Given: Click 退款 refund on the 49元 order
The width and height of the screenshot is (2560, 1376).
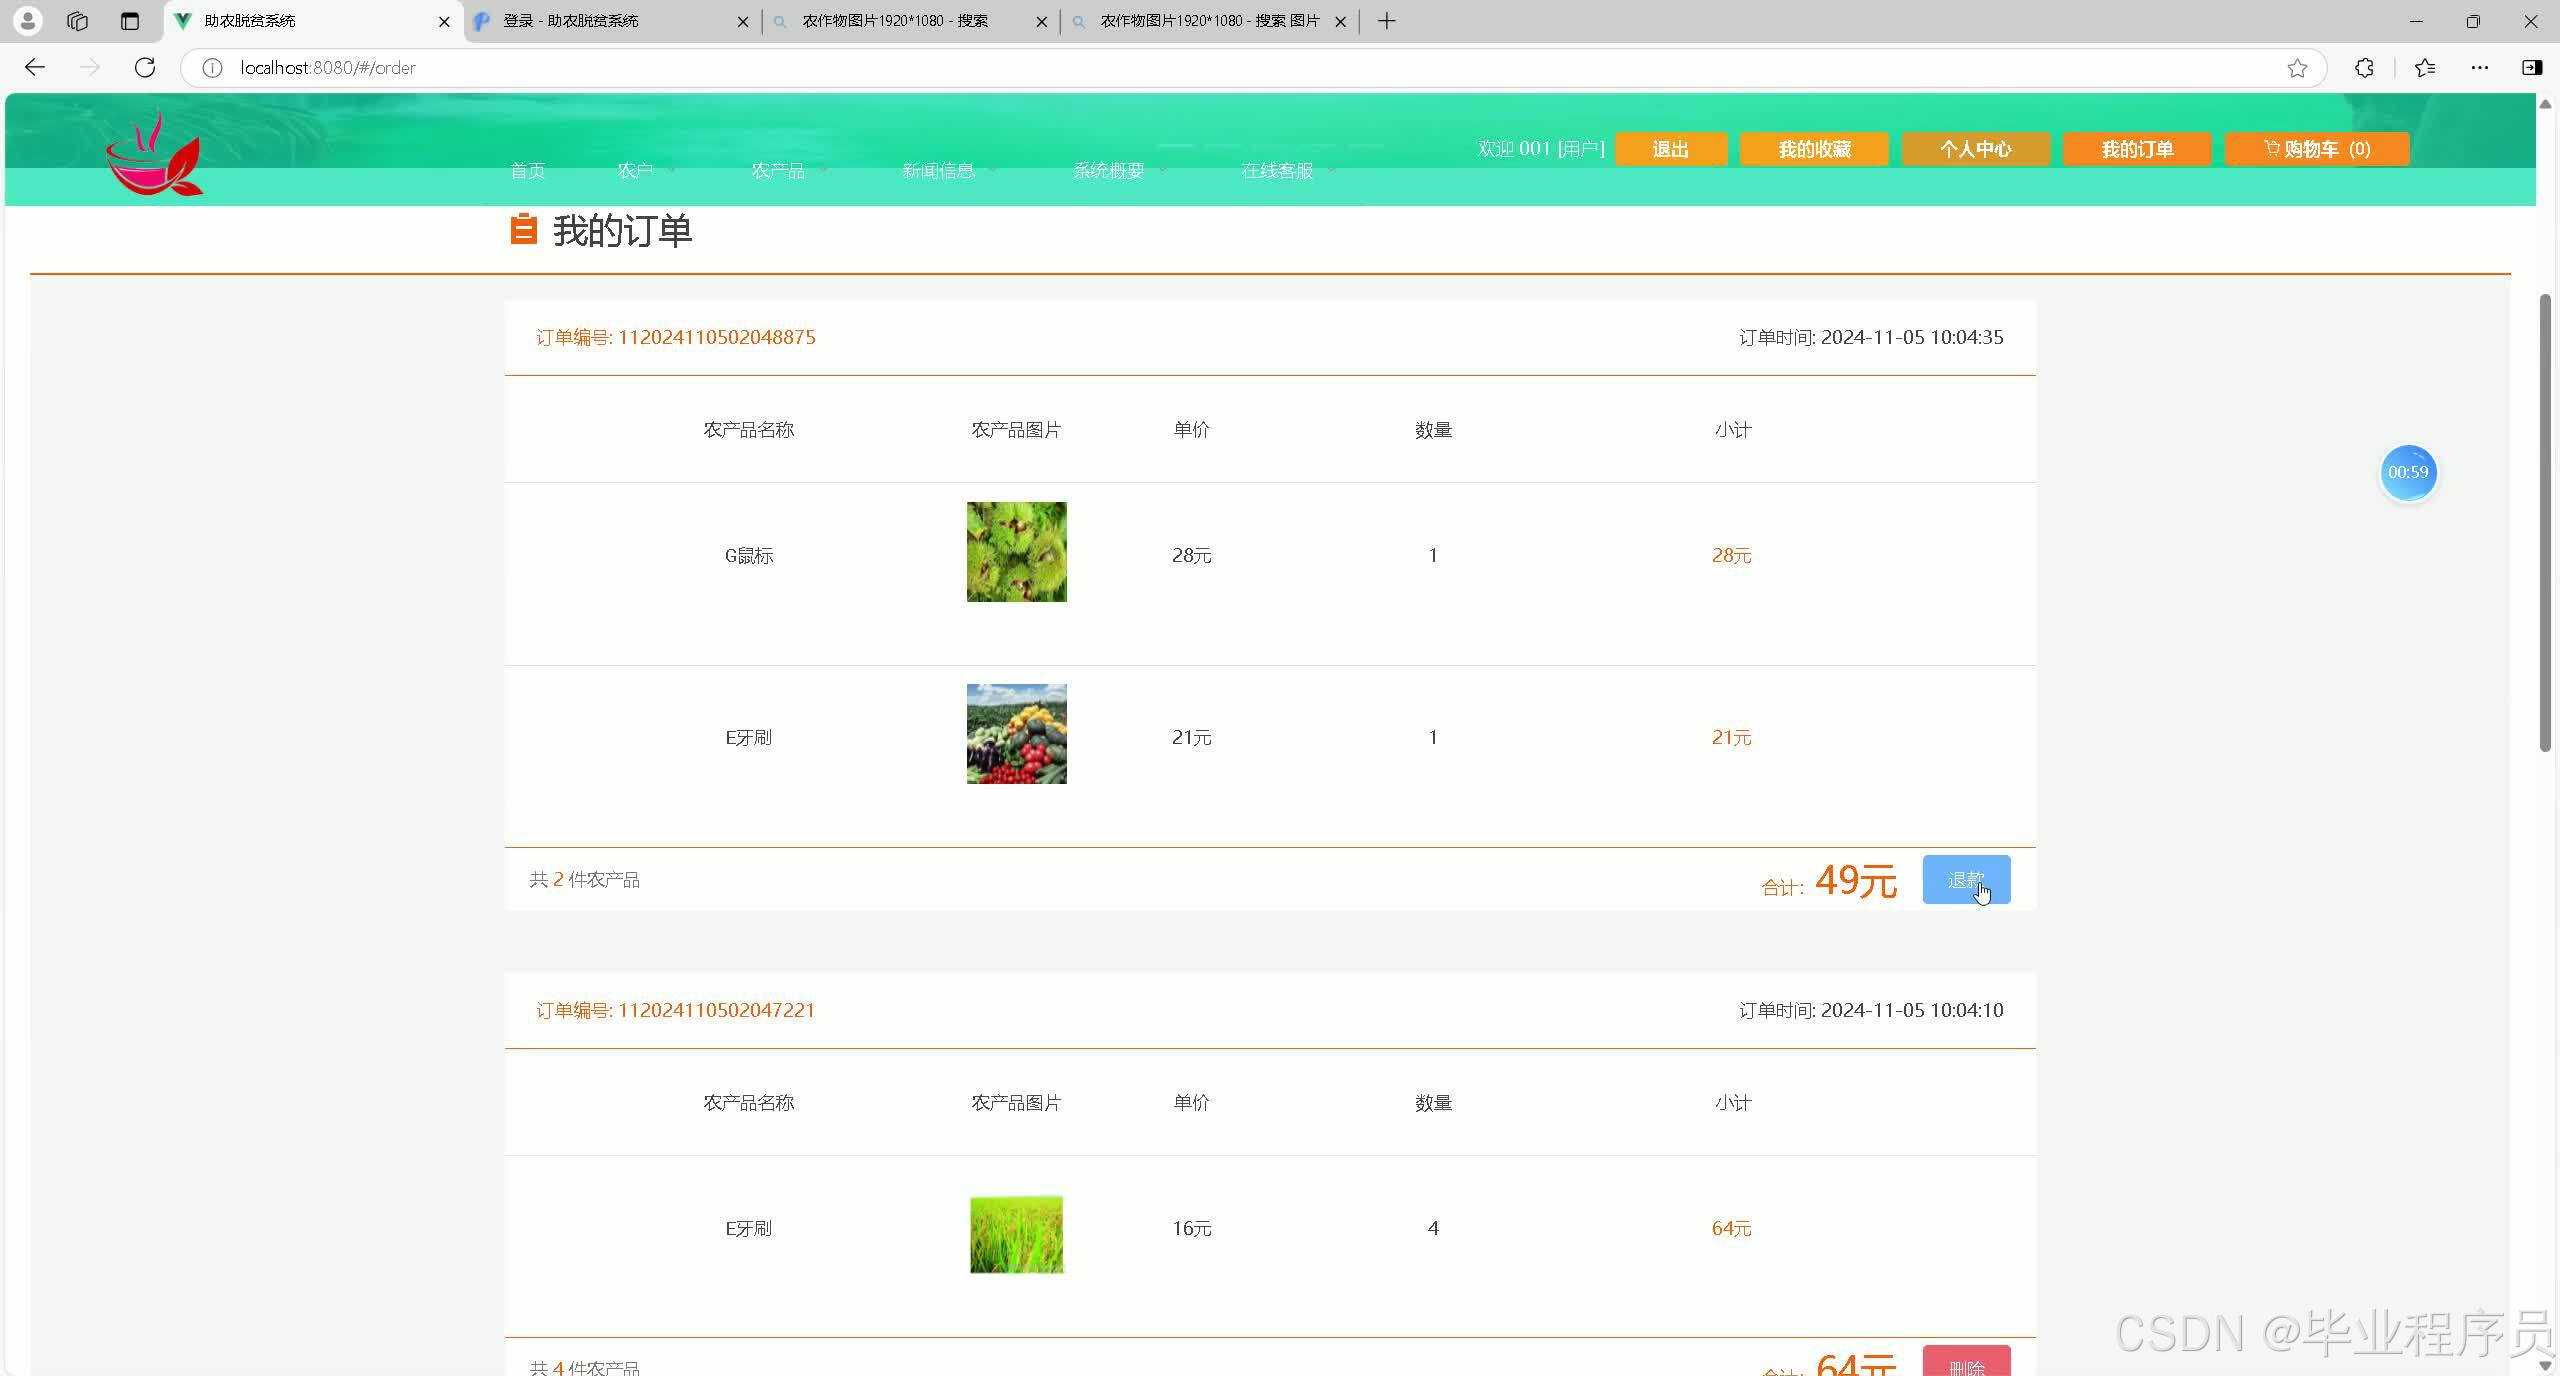Looking at the screenshot, I should [1966, 880].
